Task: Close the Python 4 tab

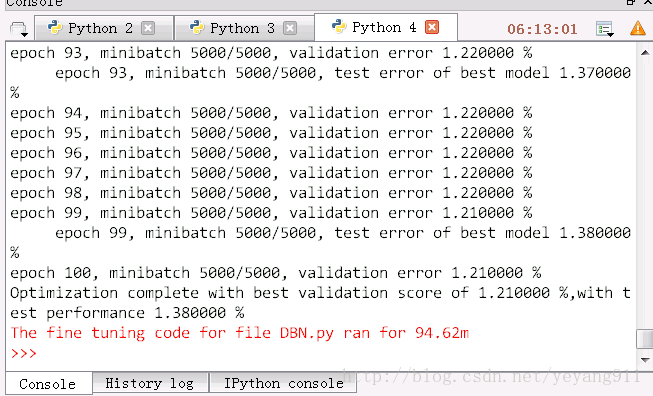Action: [432, 27]
